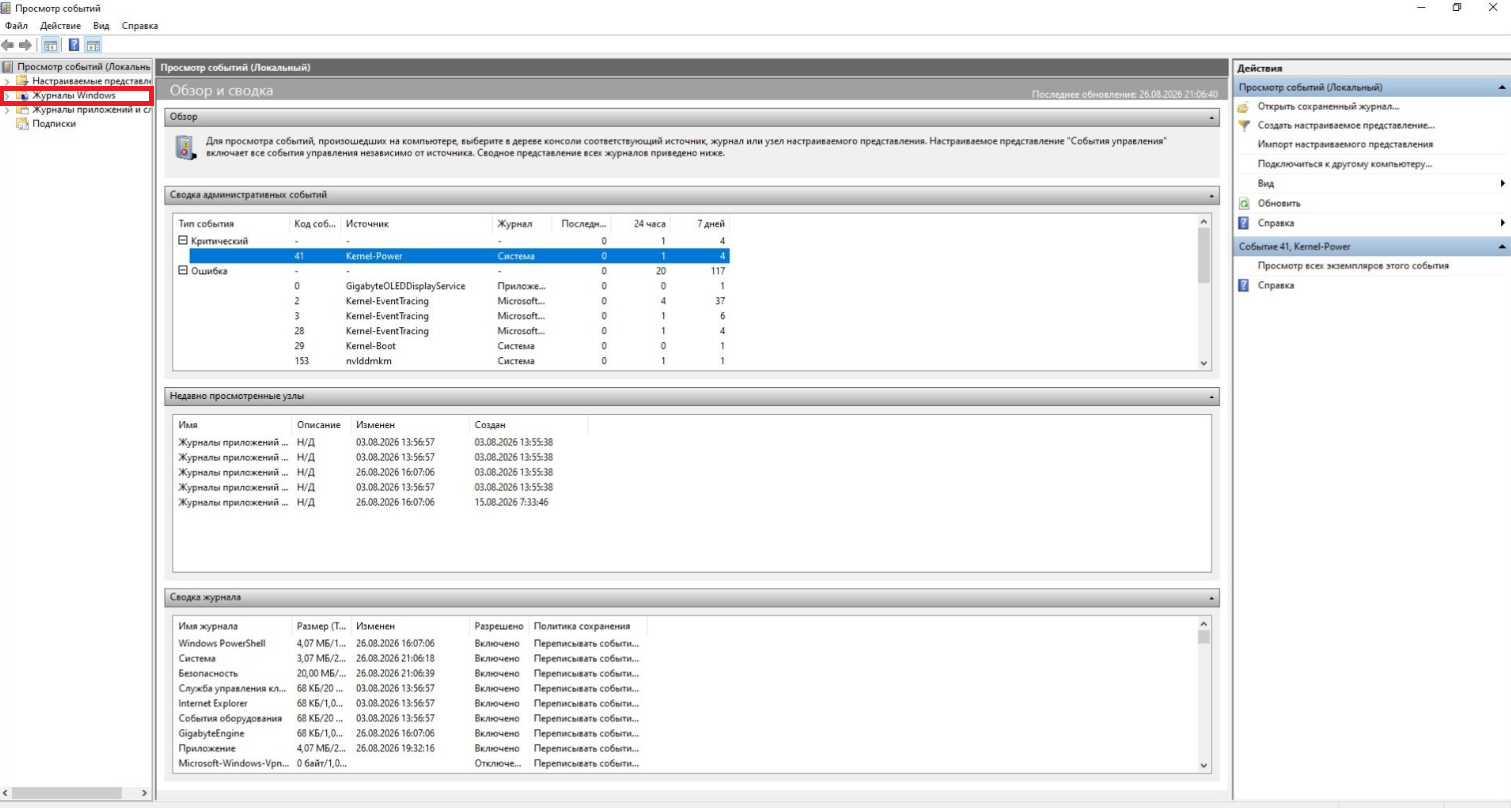Collapse the Критический event group
1511x808 pixels.
(183, 241)
